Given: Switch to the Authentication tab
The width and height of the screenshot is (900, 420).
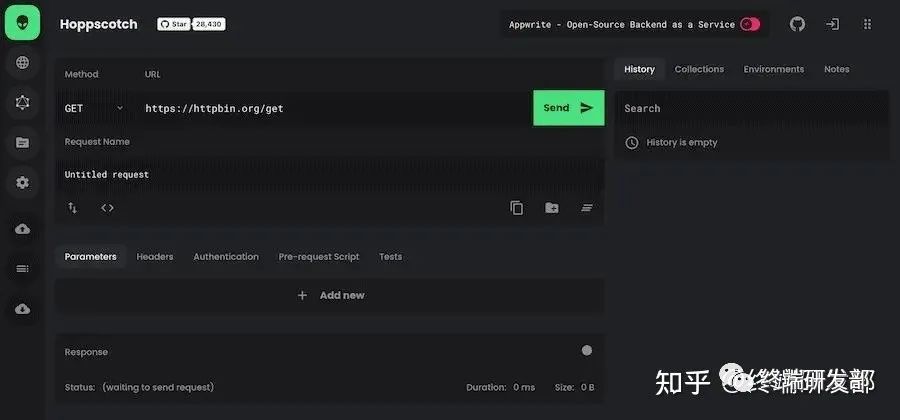Looking at the screenshot, I should (x=226, y=256).
